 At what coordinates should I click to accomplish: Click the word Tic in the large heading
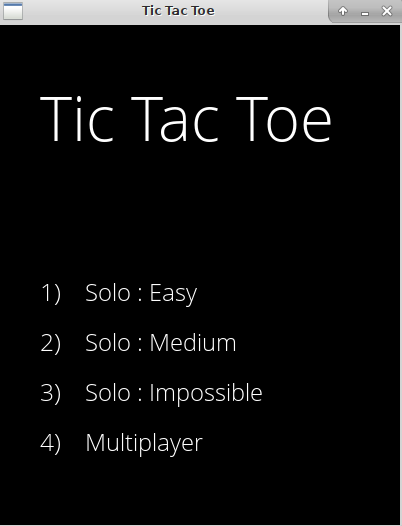click(77, 119)
